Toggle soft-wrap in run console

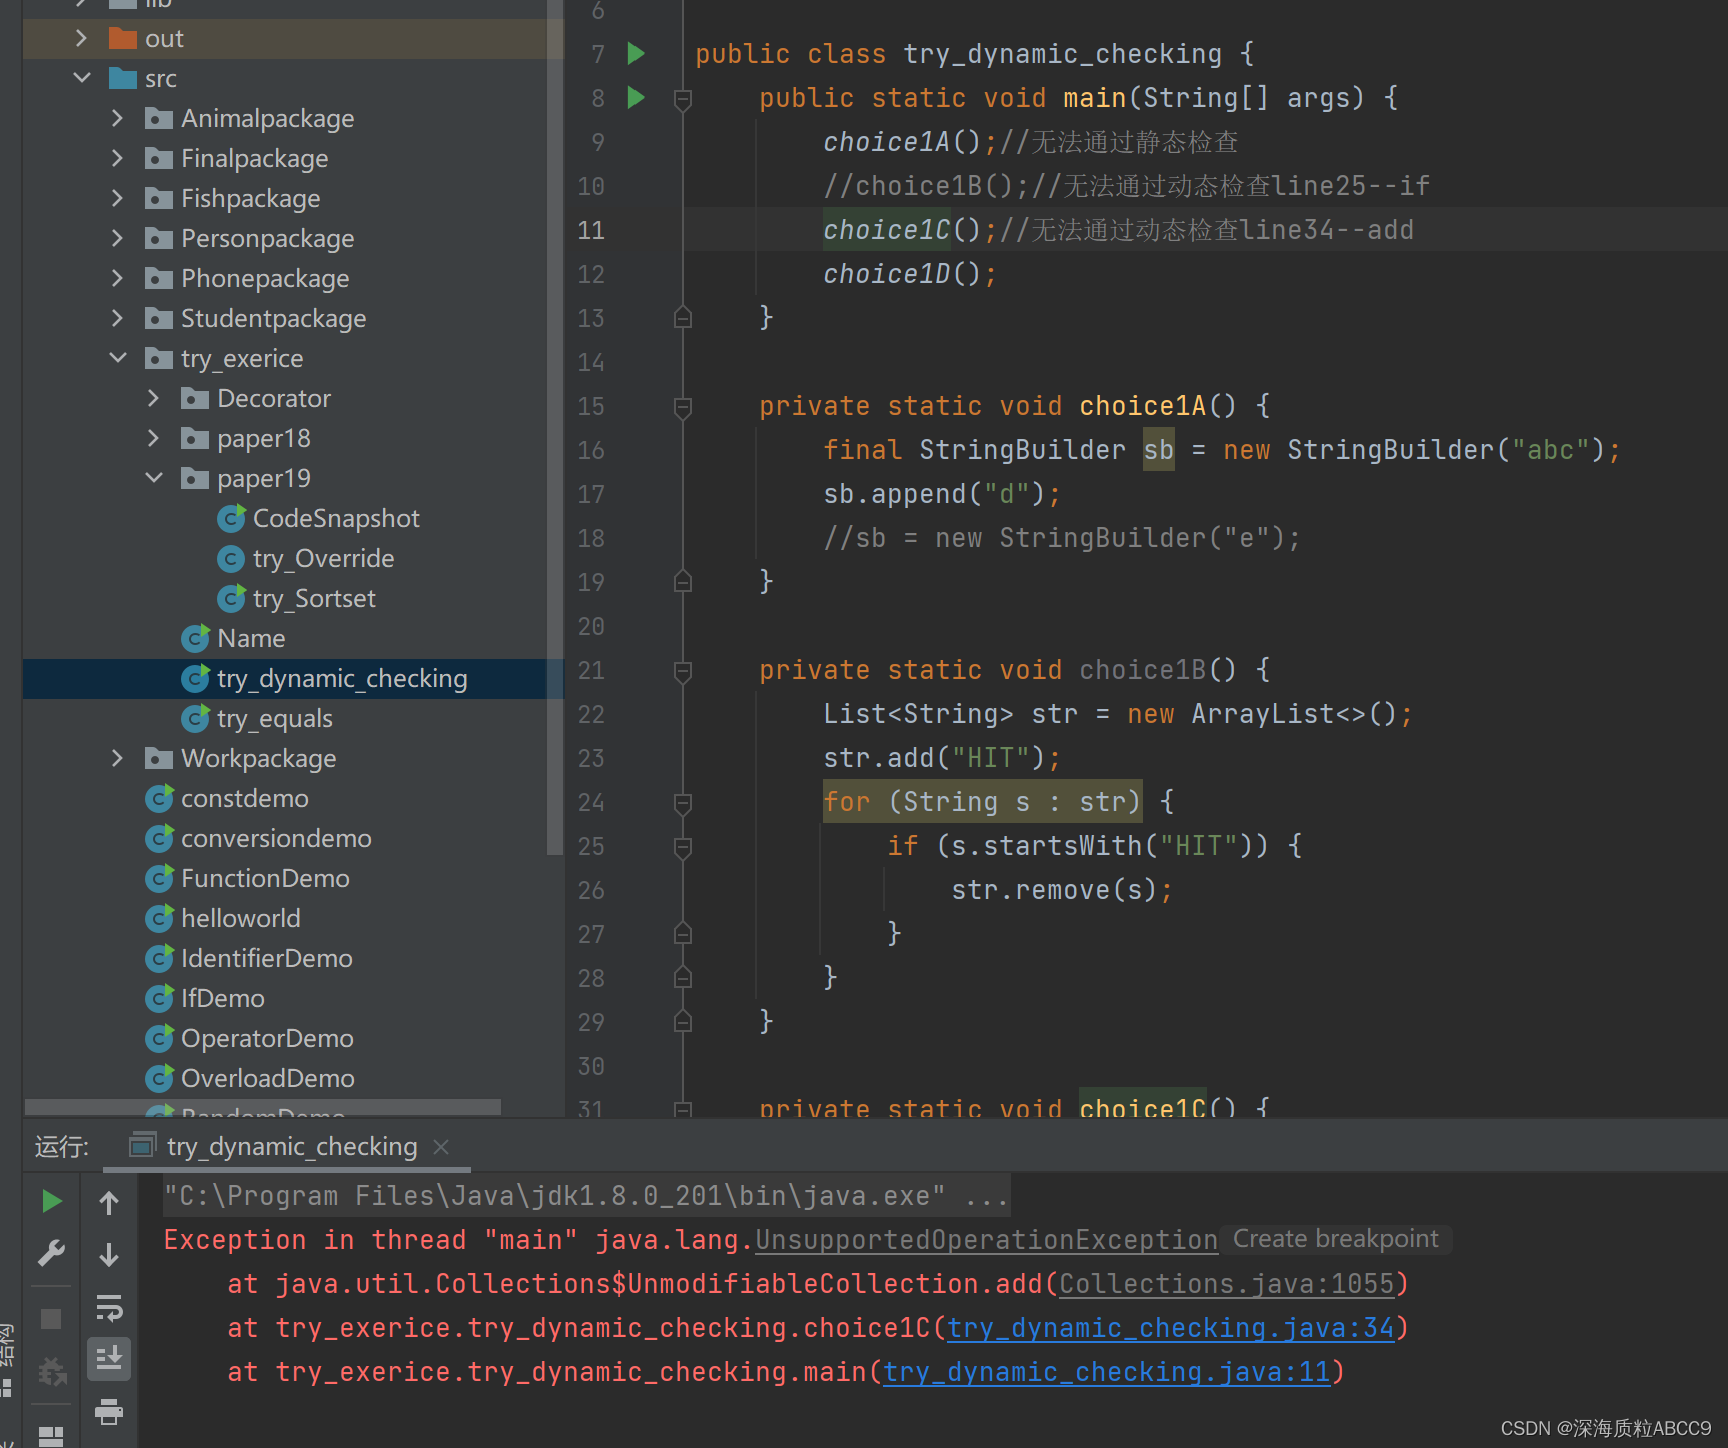click(x=109, y=1307)
